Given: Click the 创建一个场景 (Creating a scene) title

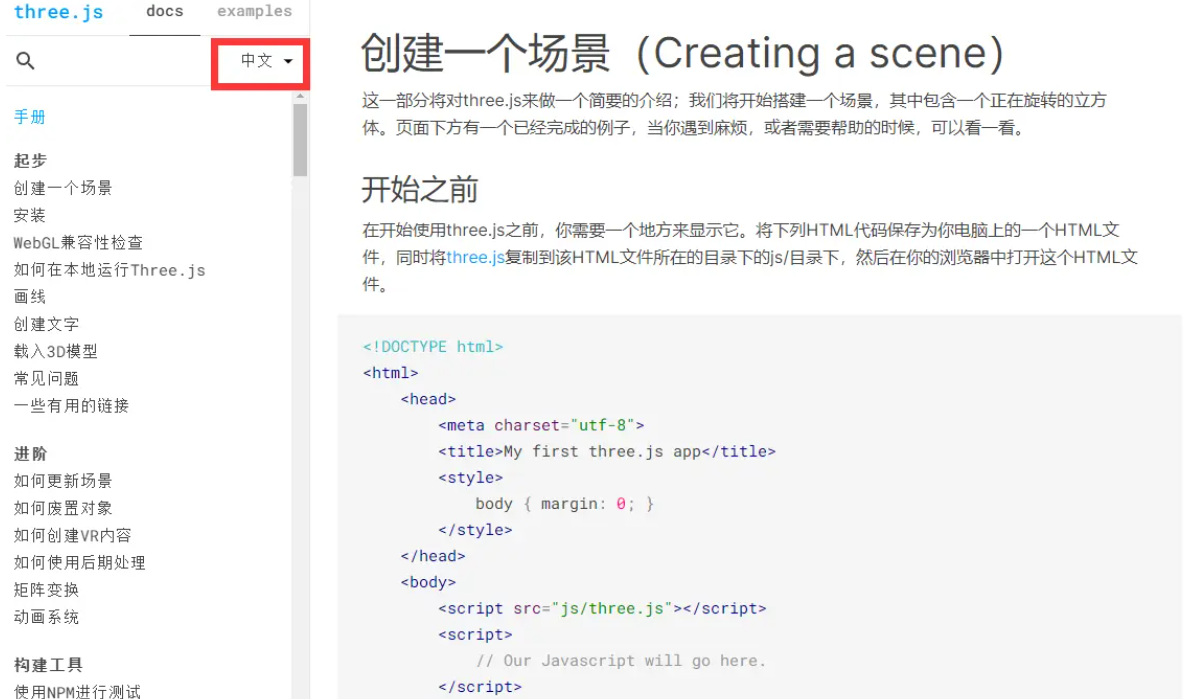Looking at the screenshot, I should pos(682,53).
